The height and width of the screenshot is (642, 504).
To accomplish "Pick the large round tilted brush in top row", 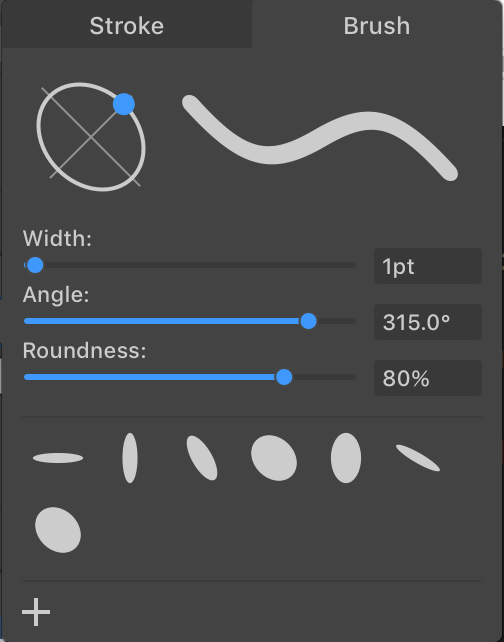I will 274,458.
